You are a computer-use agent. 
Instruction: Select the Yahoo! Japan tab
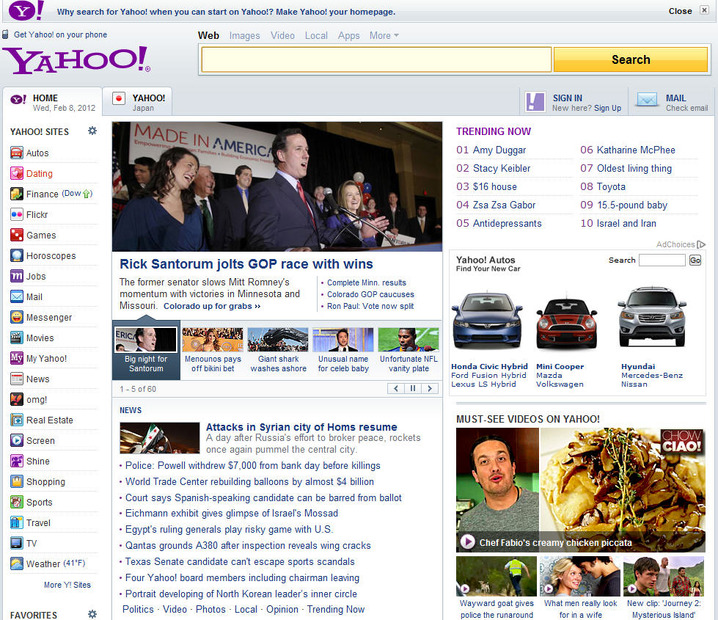point(137,102)
